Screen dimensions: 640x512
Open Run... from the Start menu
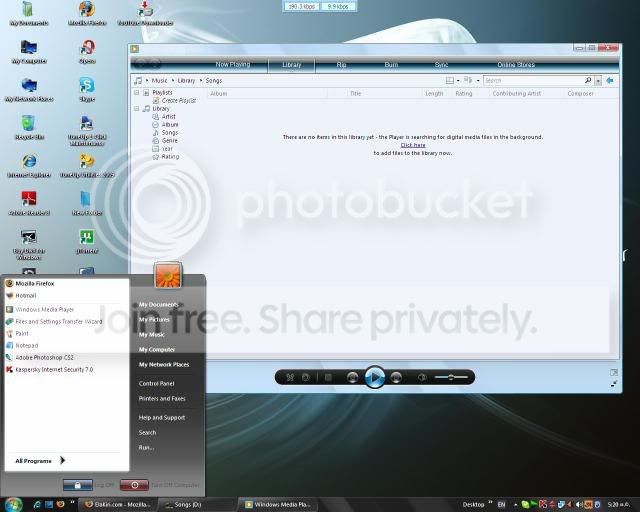(x=146, y=447)
